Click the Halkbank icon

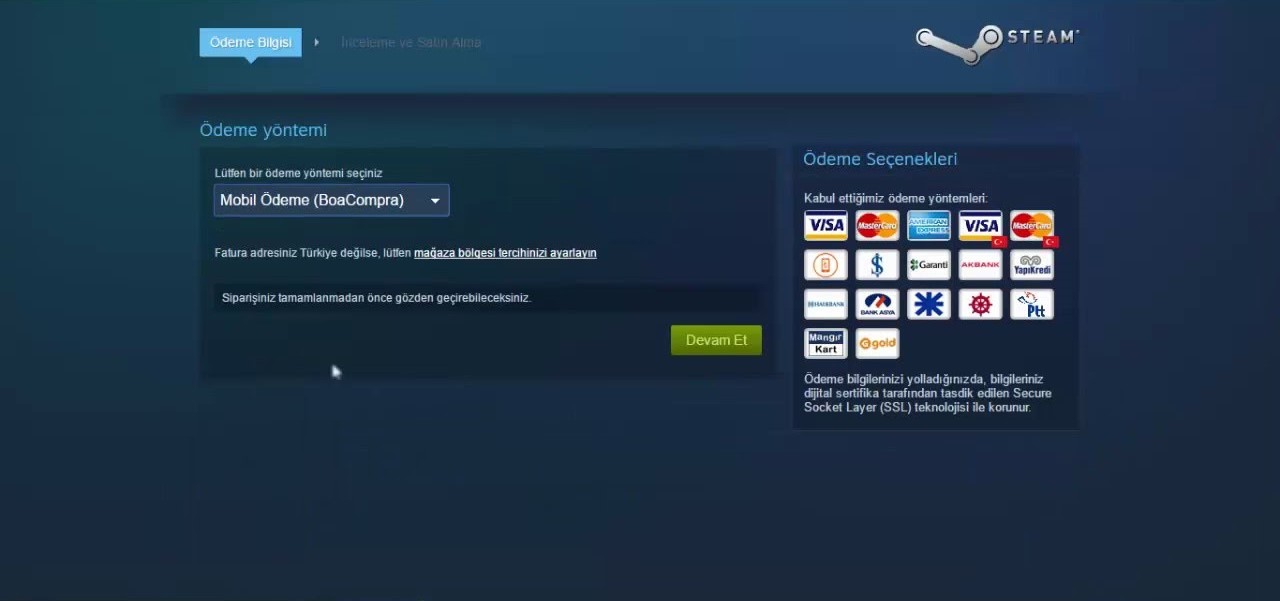pyautogui.click(x=826, y=304)
